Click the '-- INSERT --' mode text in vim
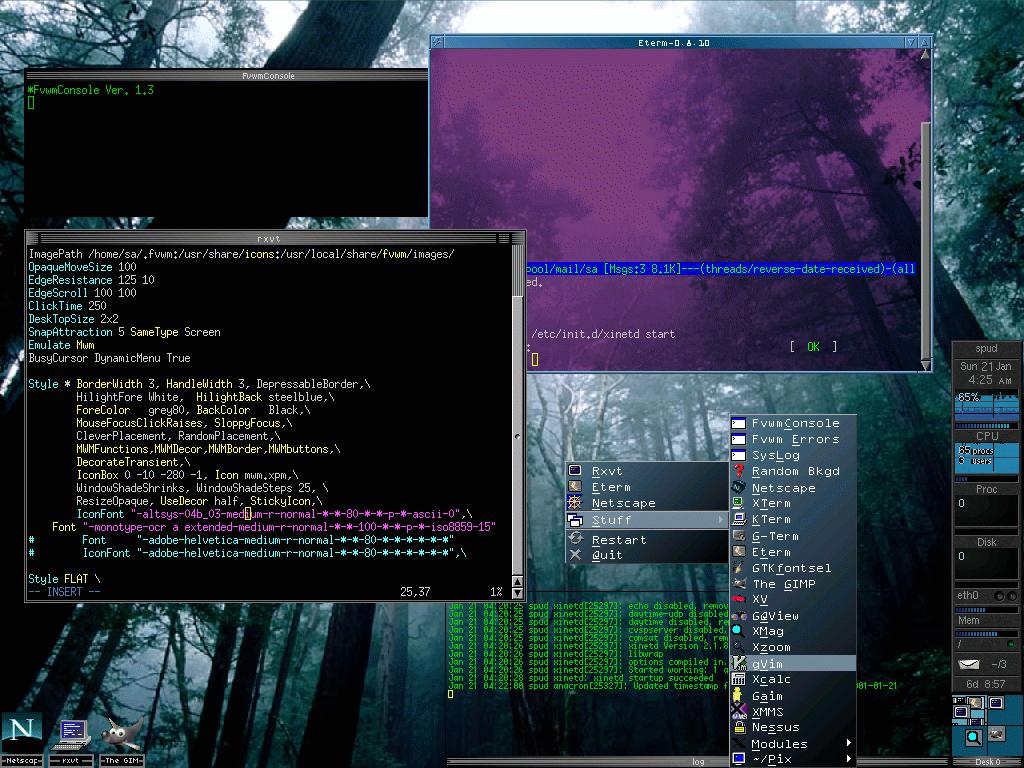The width and height of the screenshot is (1024, 768). (x=65, y=592)
